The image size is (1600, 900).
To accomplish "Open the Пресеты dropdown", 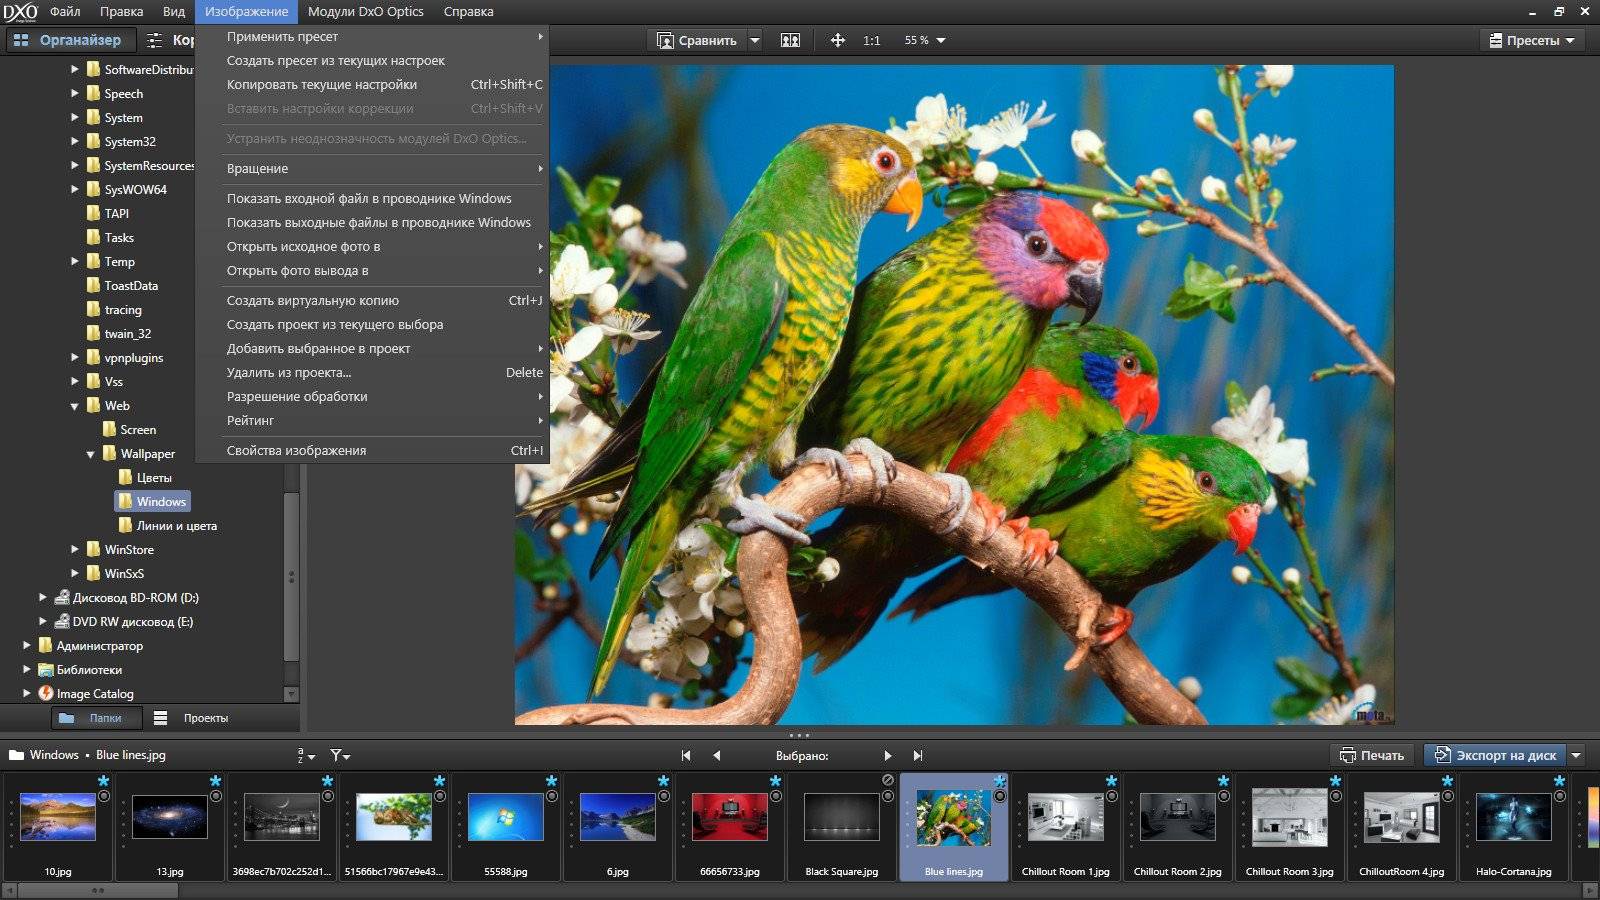I will (x=1532, y=40).
